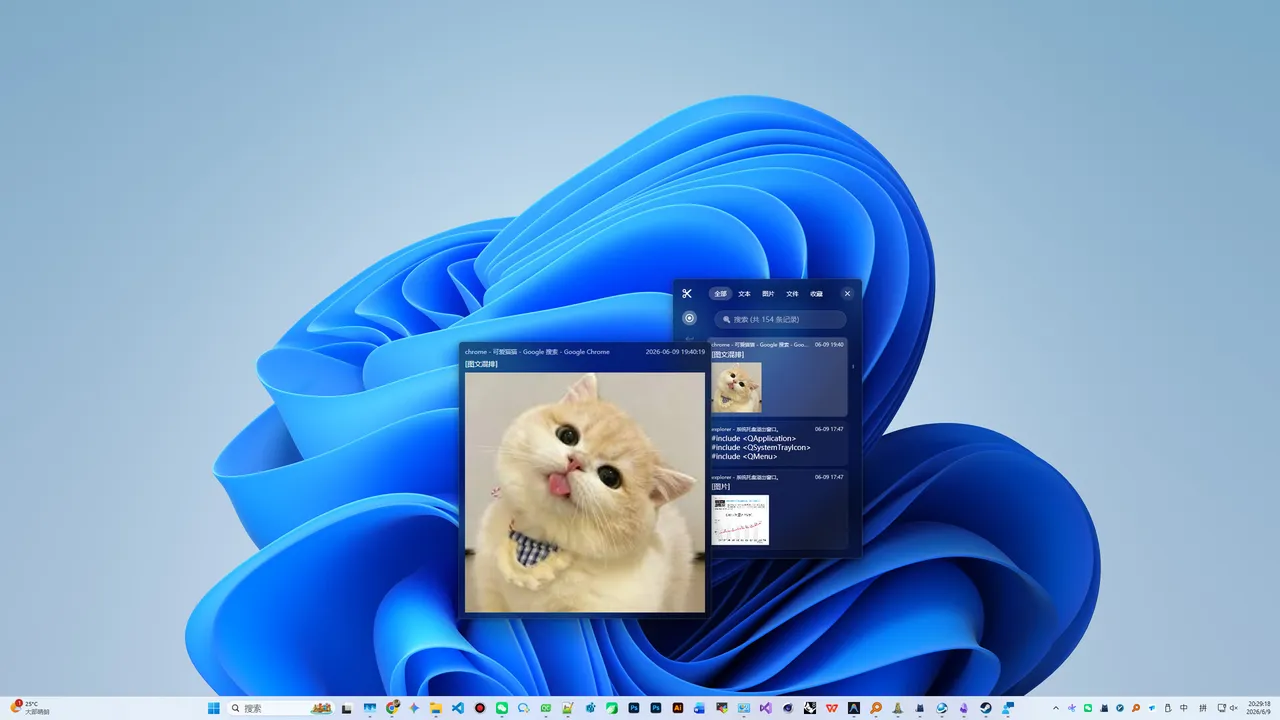Select the cat thumbnail in the clipboard list
Screen dimensions: 1280x720
pyautogui.click(x=736, y=387)
